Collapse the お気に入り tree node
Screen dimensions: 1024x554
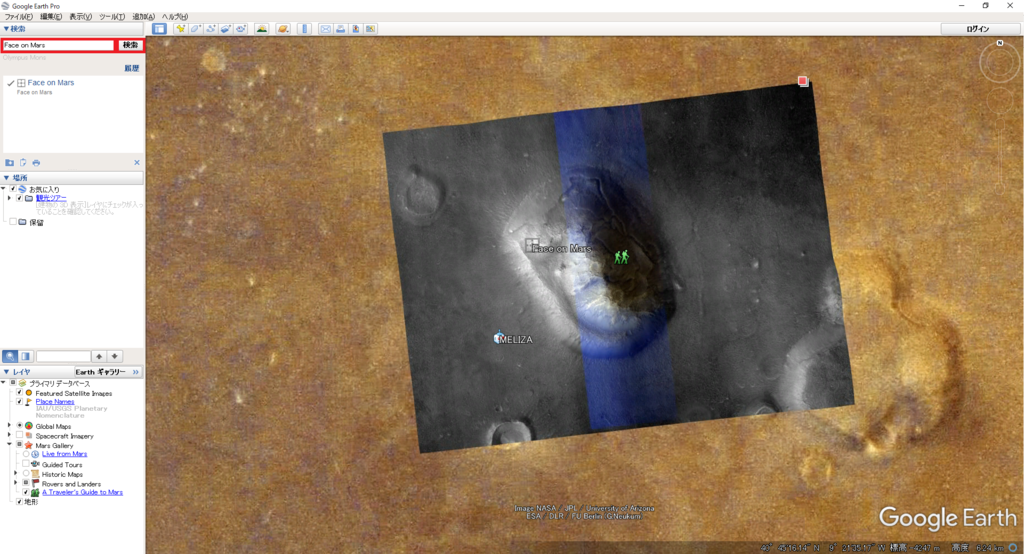(3, 189)
